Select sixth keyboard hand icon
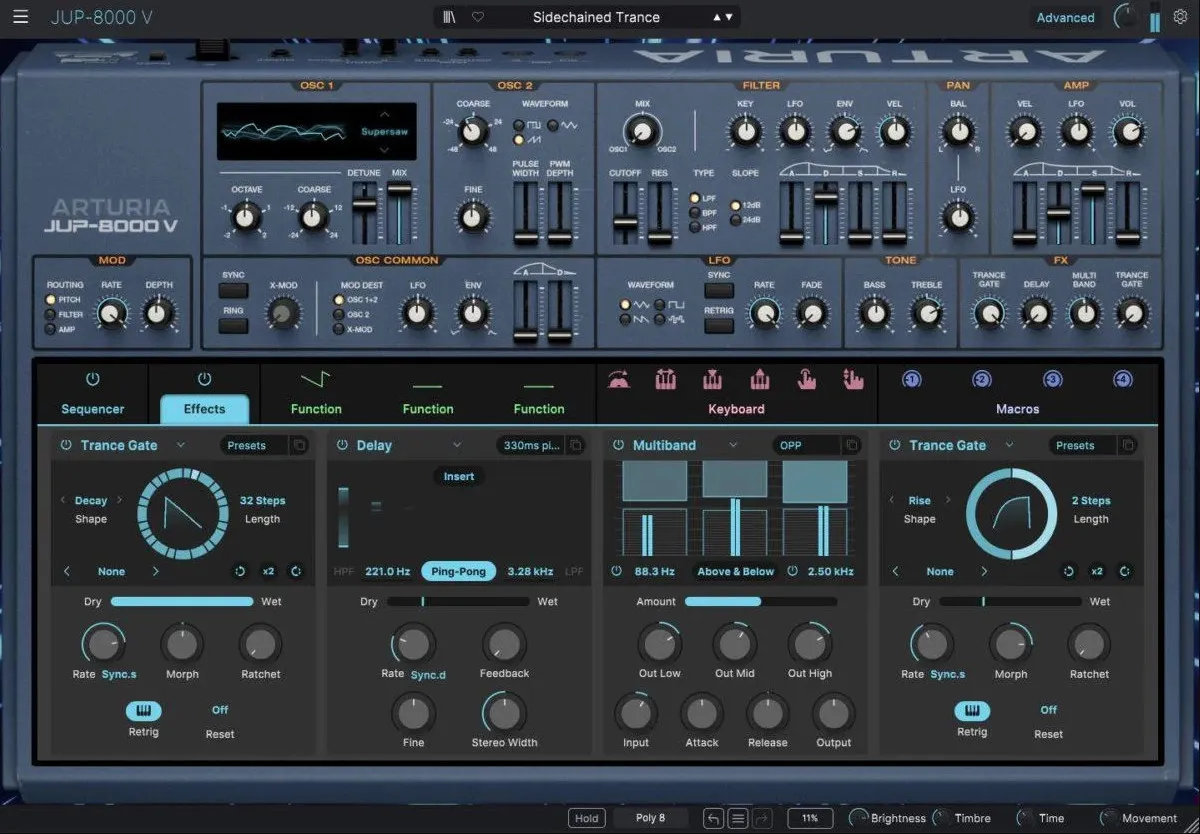Image resolution: width=1200 pixels, height=834 pixels. point(852,380)
